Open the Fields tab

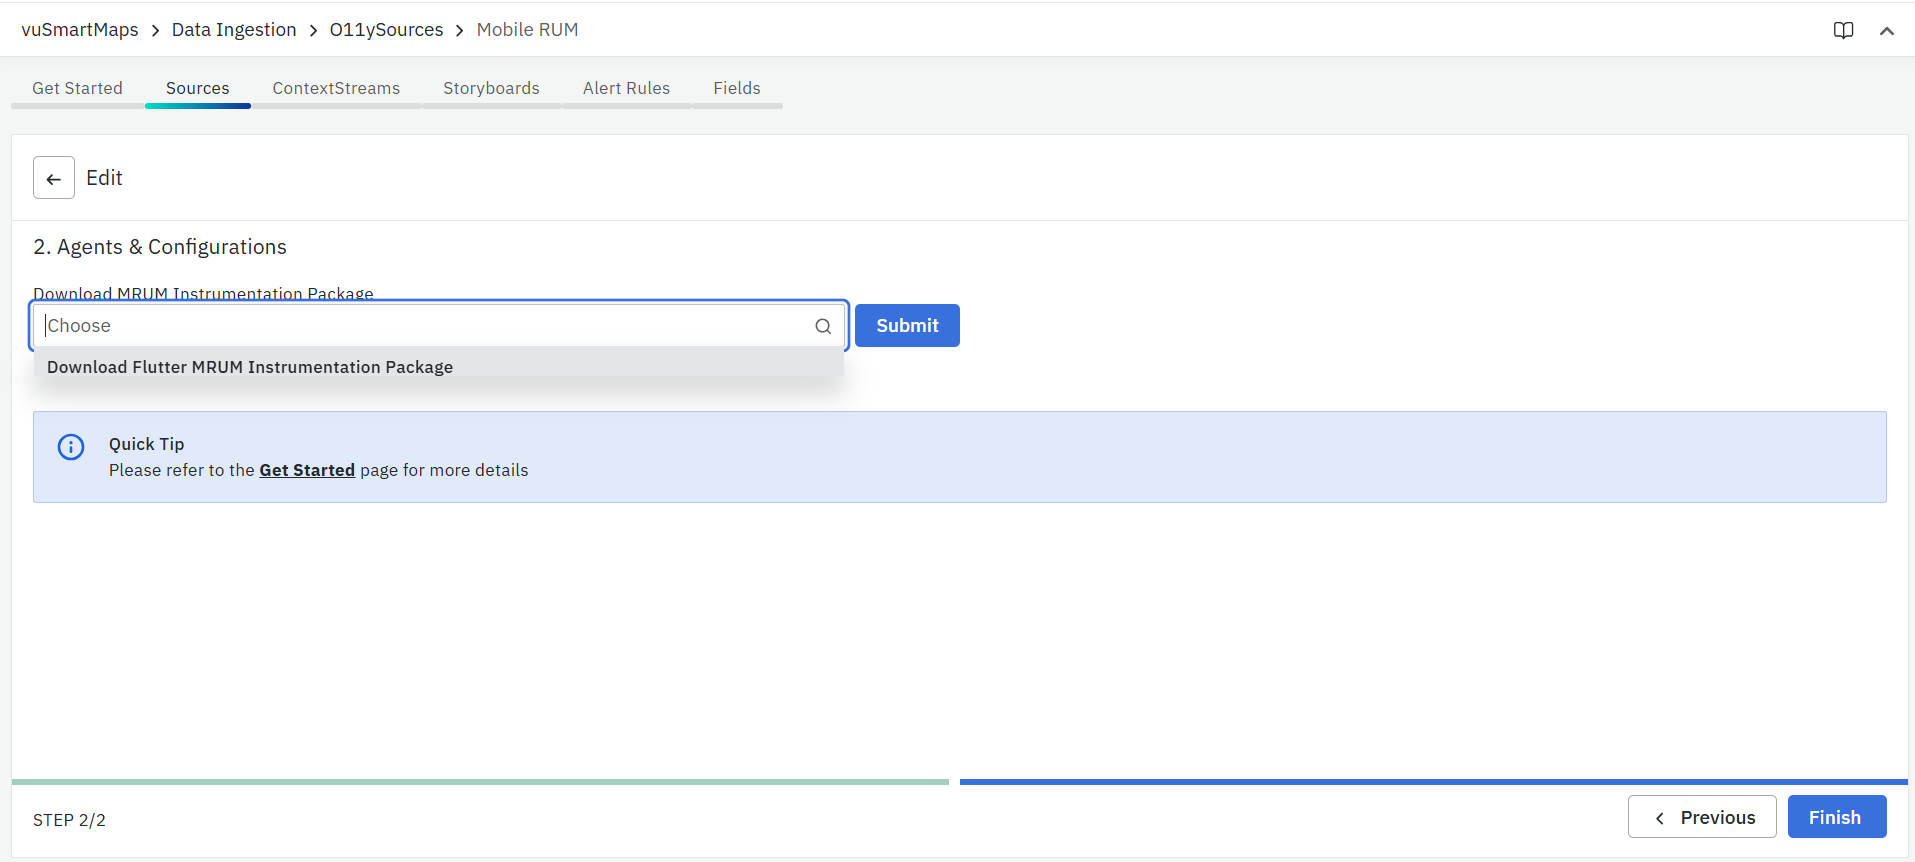[736, 88]
